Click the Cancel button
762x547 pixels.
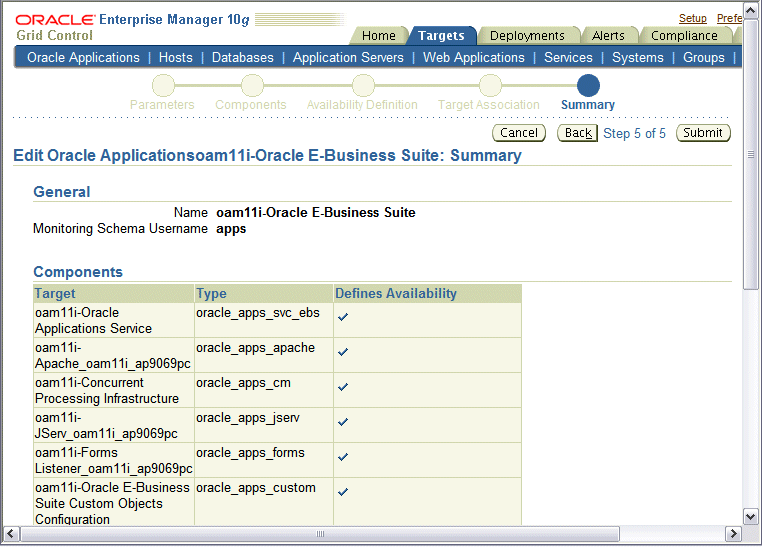519,133
